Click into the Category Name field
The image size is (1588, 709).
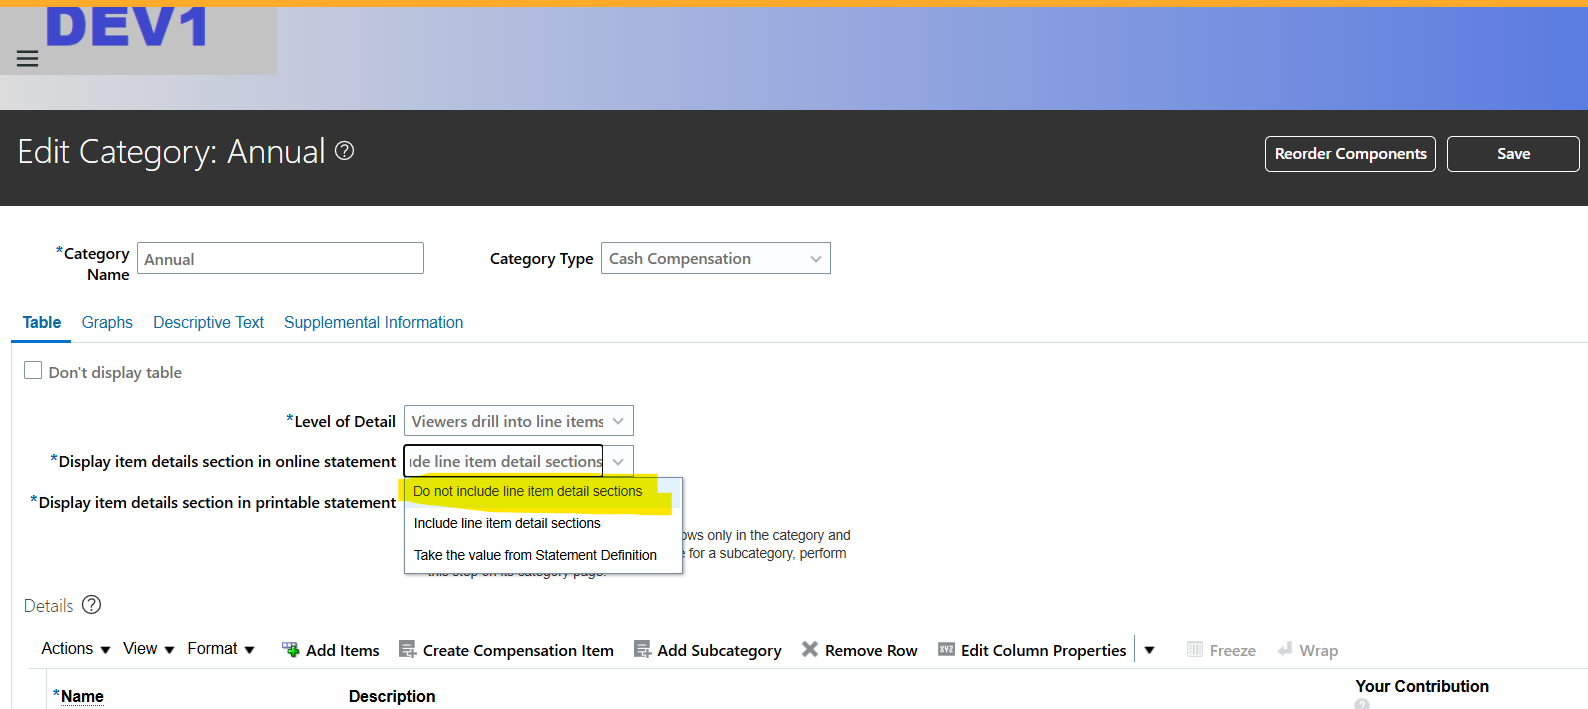(280, 258)
